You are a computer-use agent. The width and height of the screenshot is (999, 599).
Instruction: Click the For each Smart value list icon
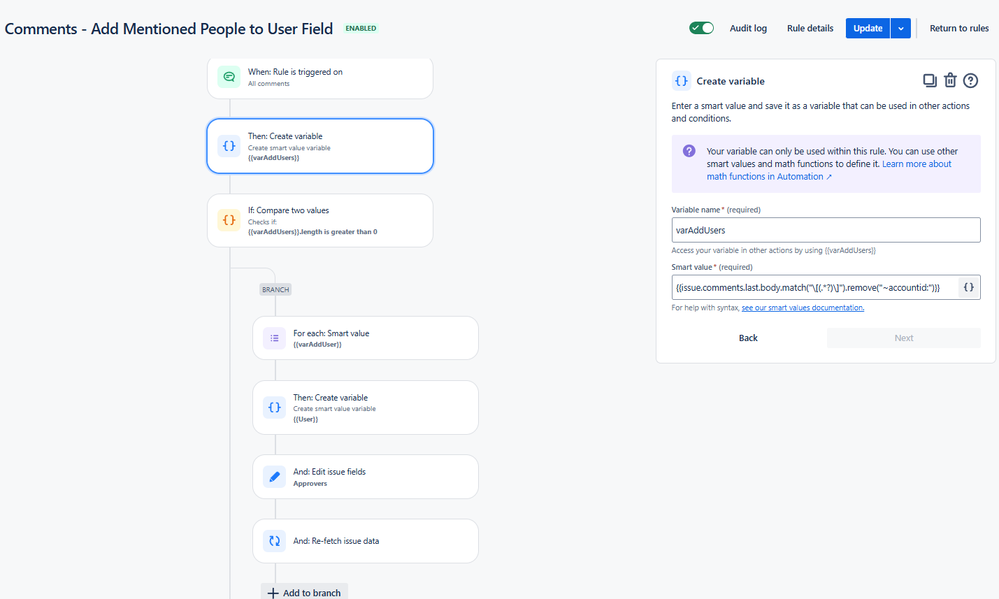tap(274, 338)
